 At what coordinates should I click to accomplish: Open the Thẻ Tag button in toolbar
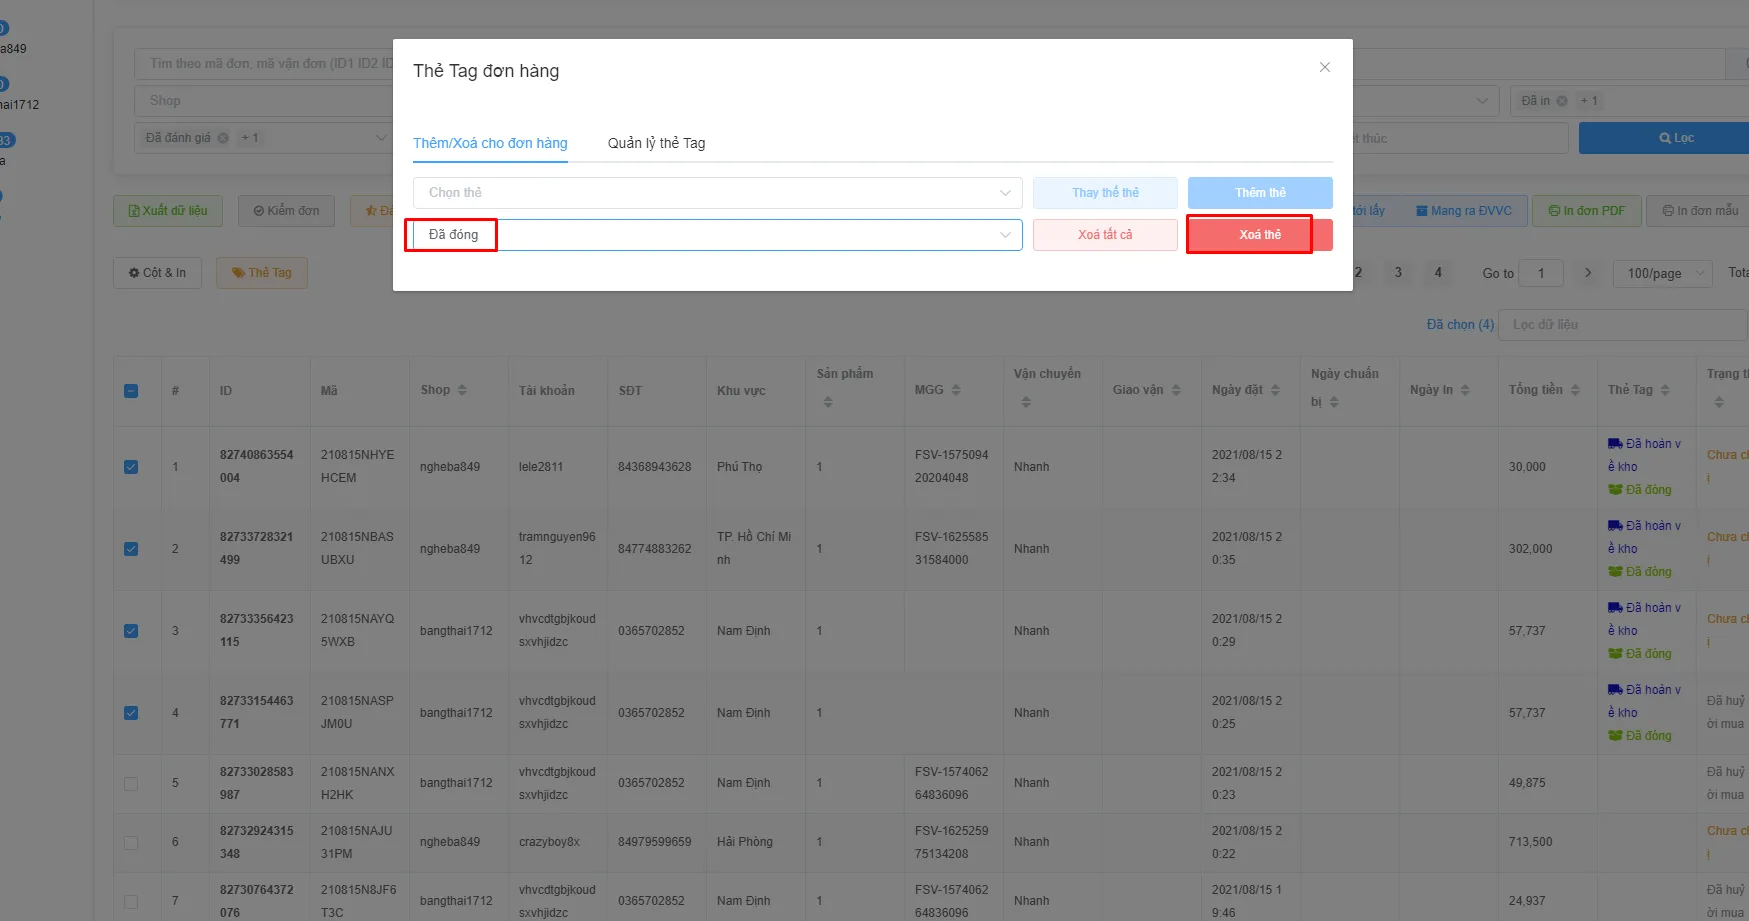(x=262, y=273)
